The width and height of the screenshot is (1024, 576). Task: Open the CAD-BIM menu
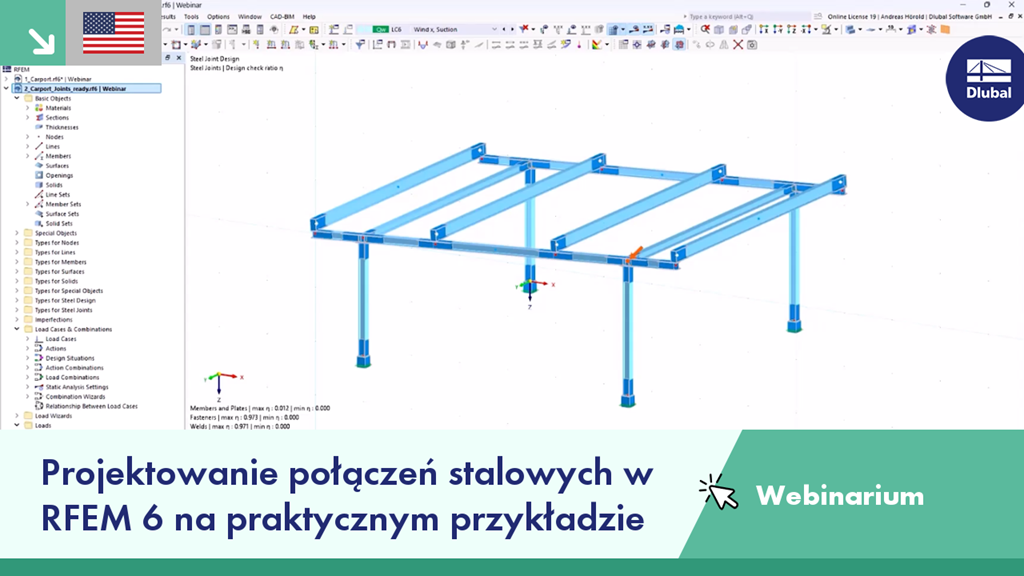[x=281, y=15]
